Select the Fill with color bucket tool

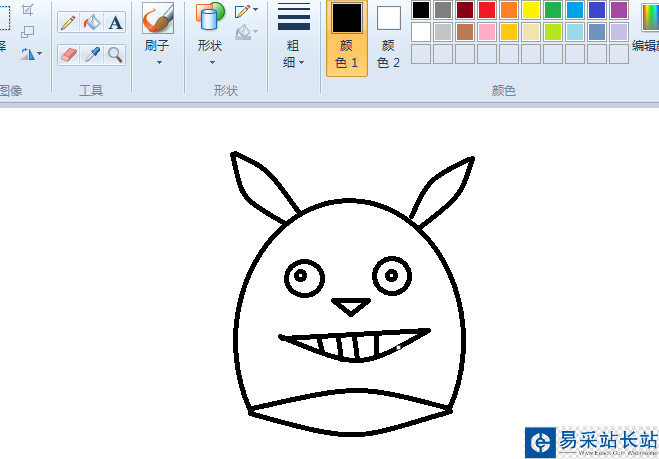[92, 23]
